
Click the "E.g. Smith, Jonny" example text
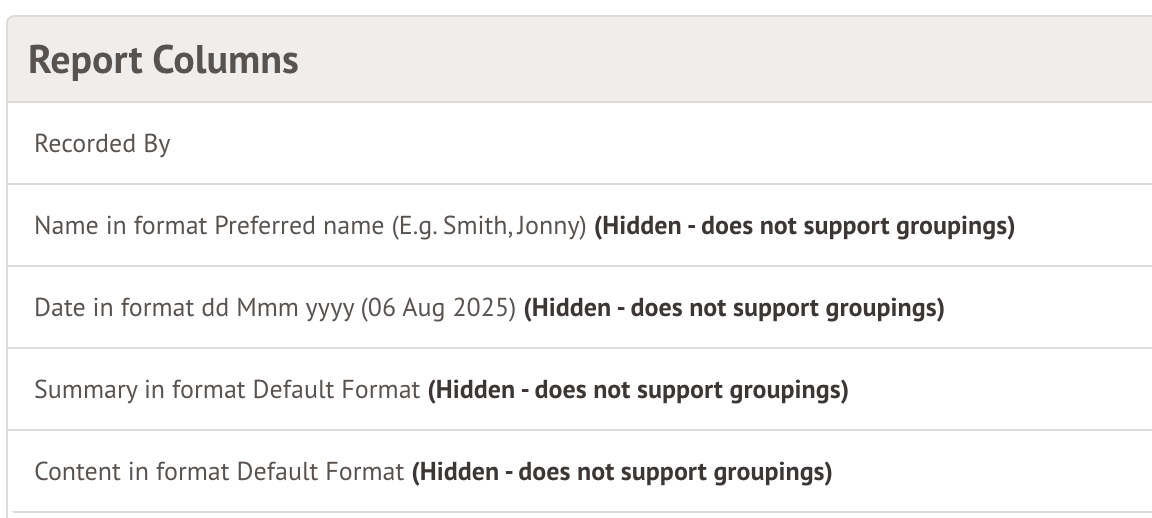point(489,226)
